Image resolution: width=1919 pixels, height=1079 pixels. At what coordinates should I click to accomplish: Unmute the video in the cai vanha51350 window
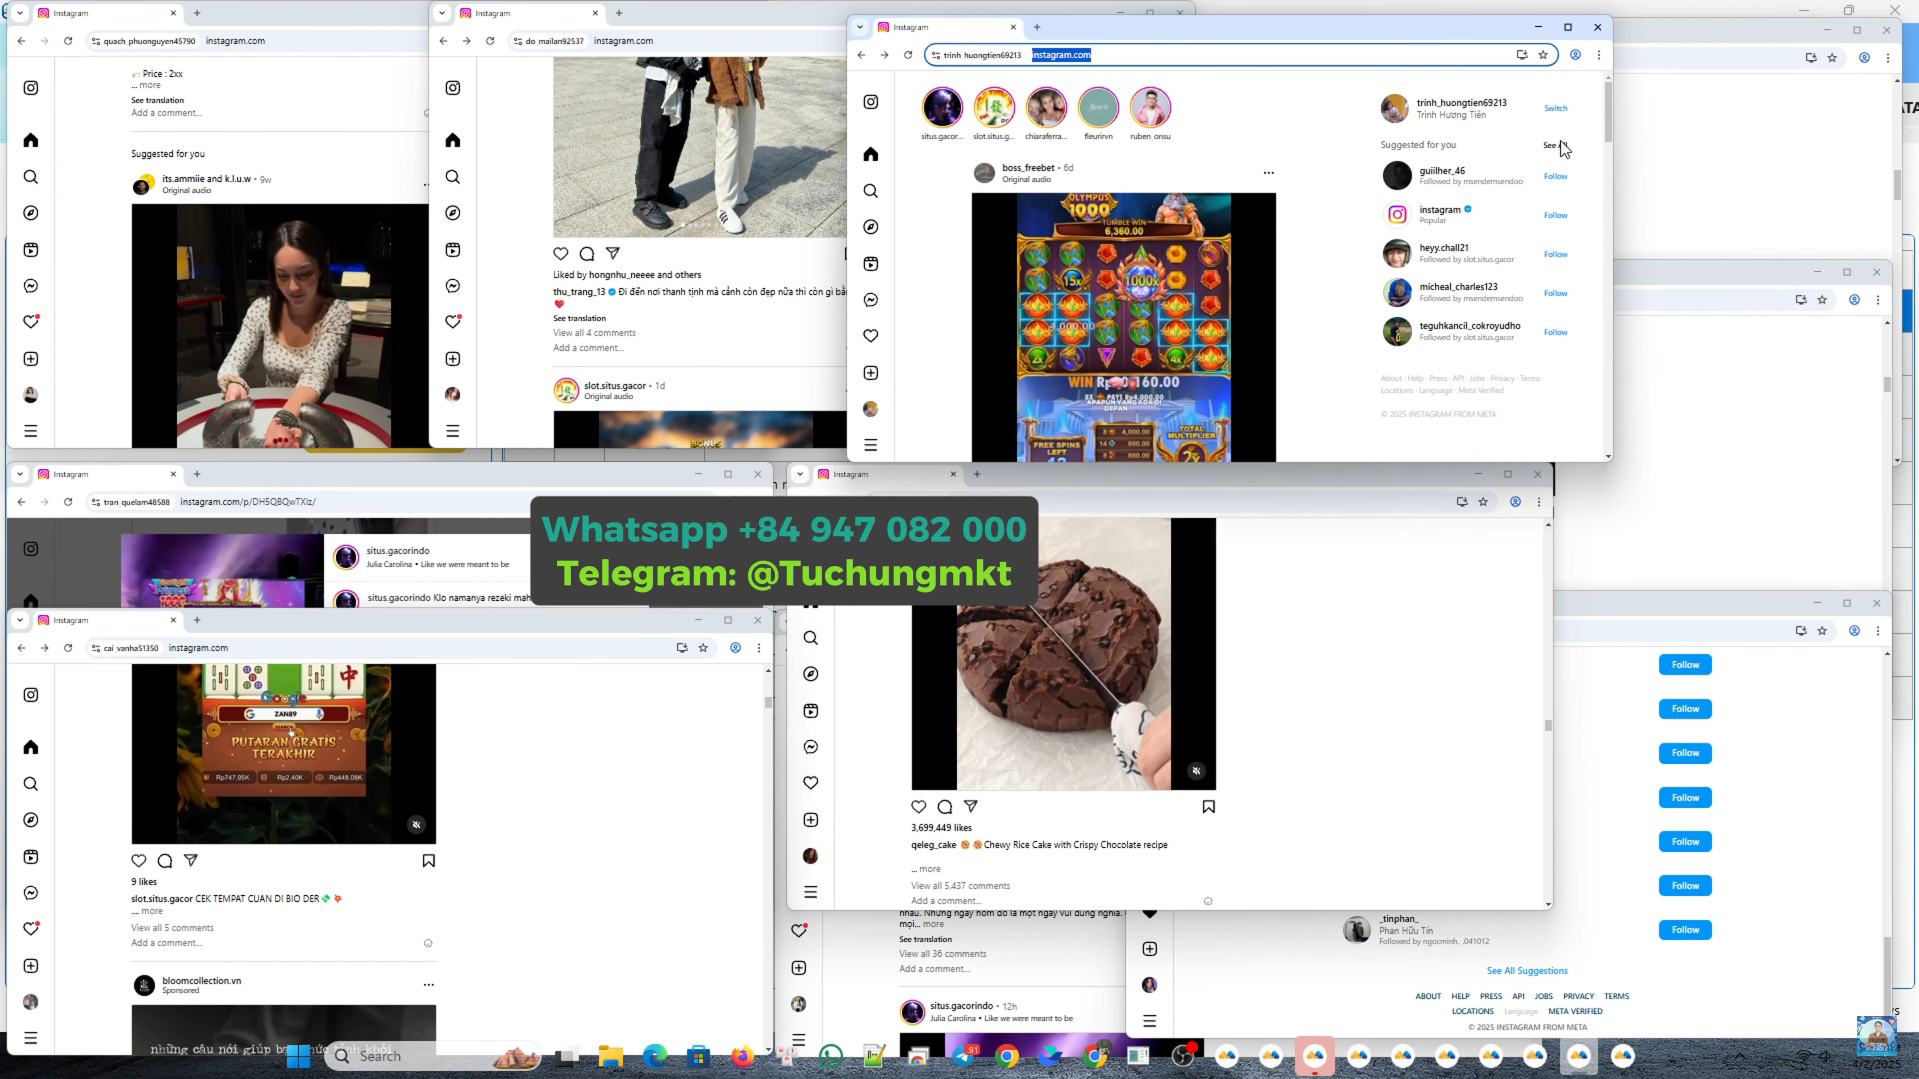click(x=417, y=825)
